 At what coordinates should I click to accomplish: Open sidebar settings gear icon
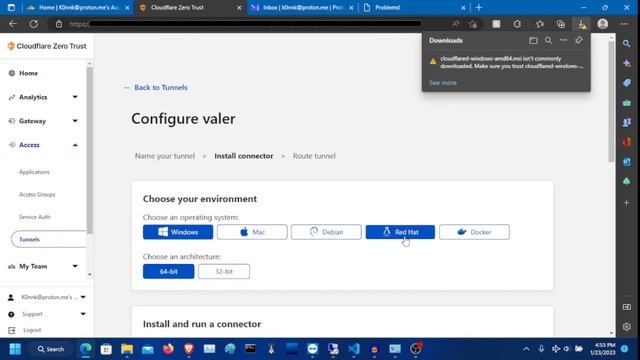627,327
